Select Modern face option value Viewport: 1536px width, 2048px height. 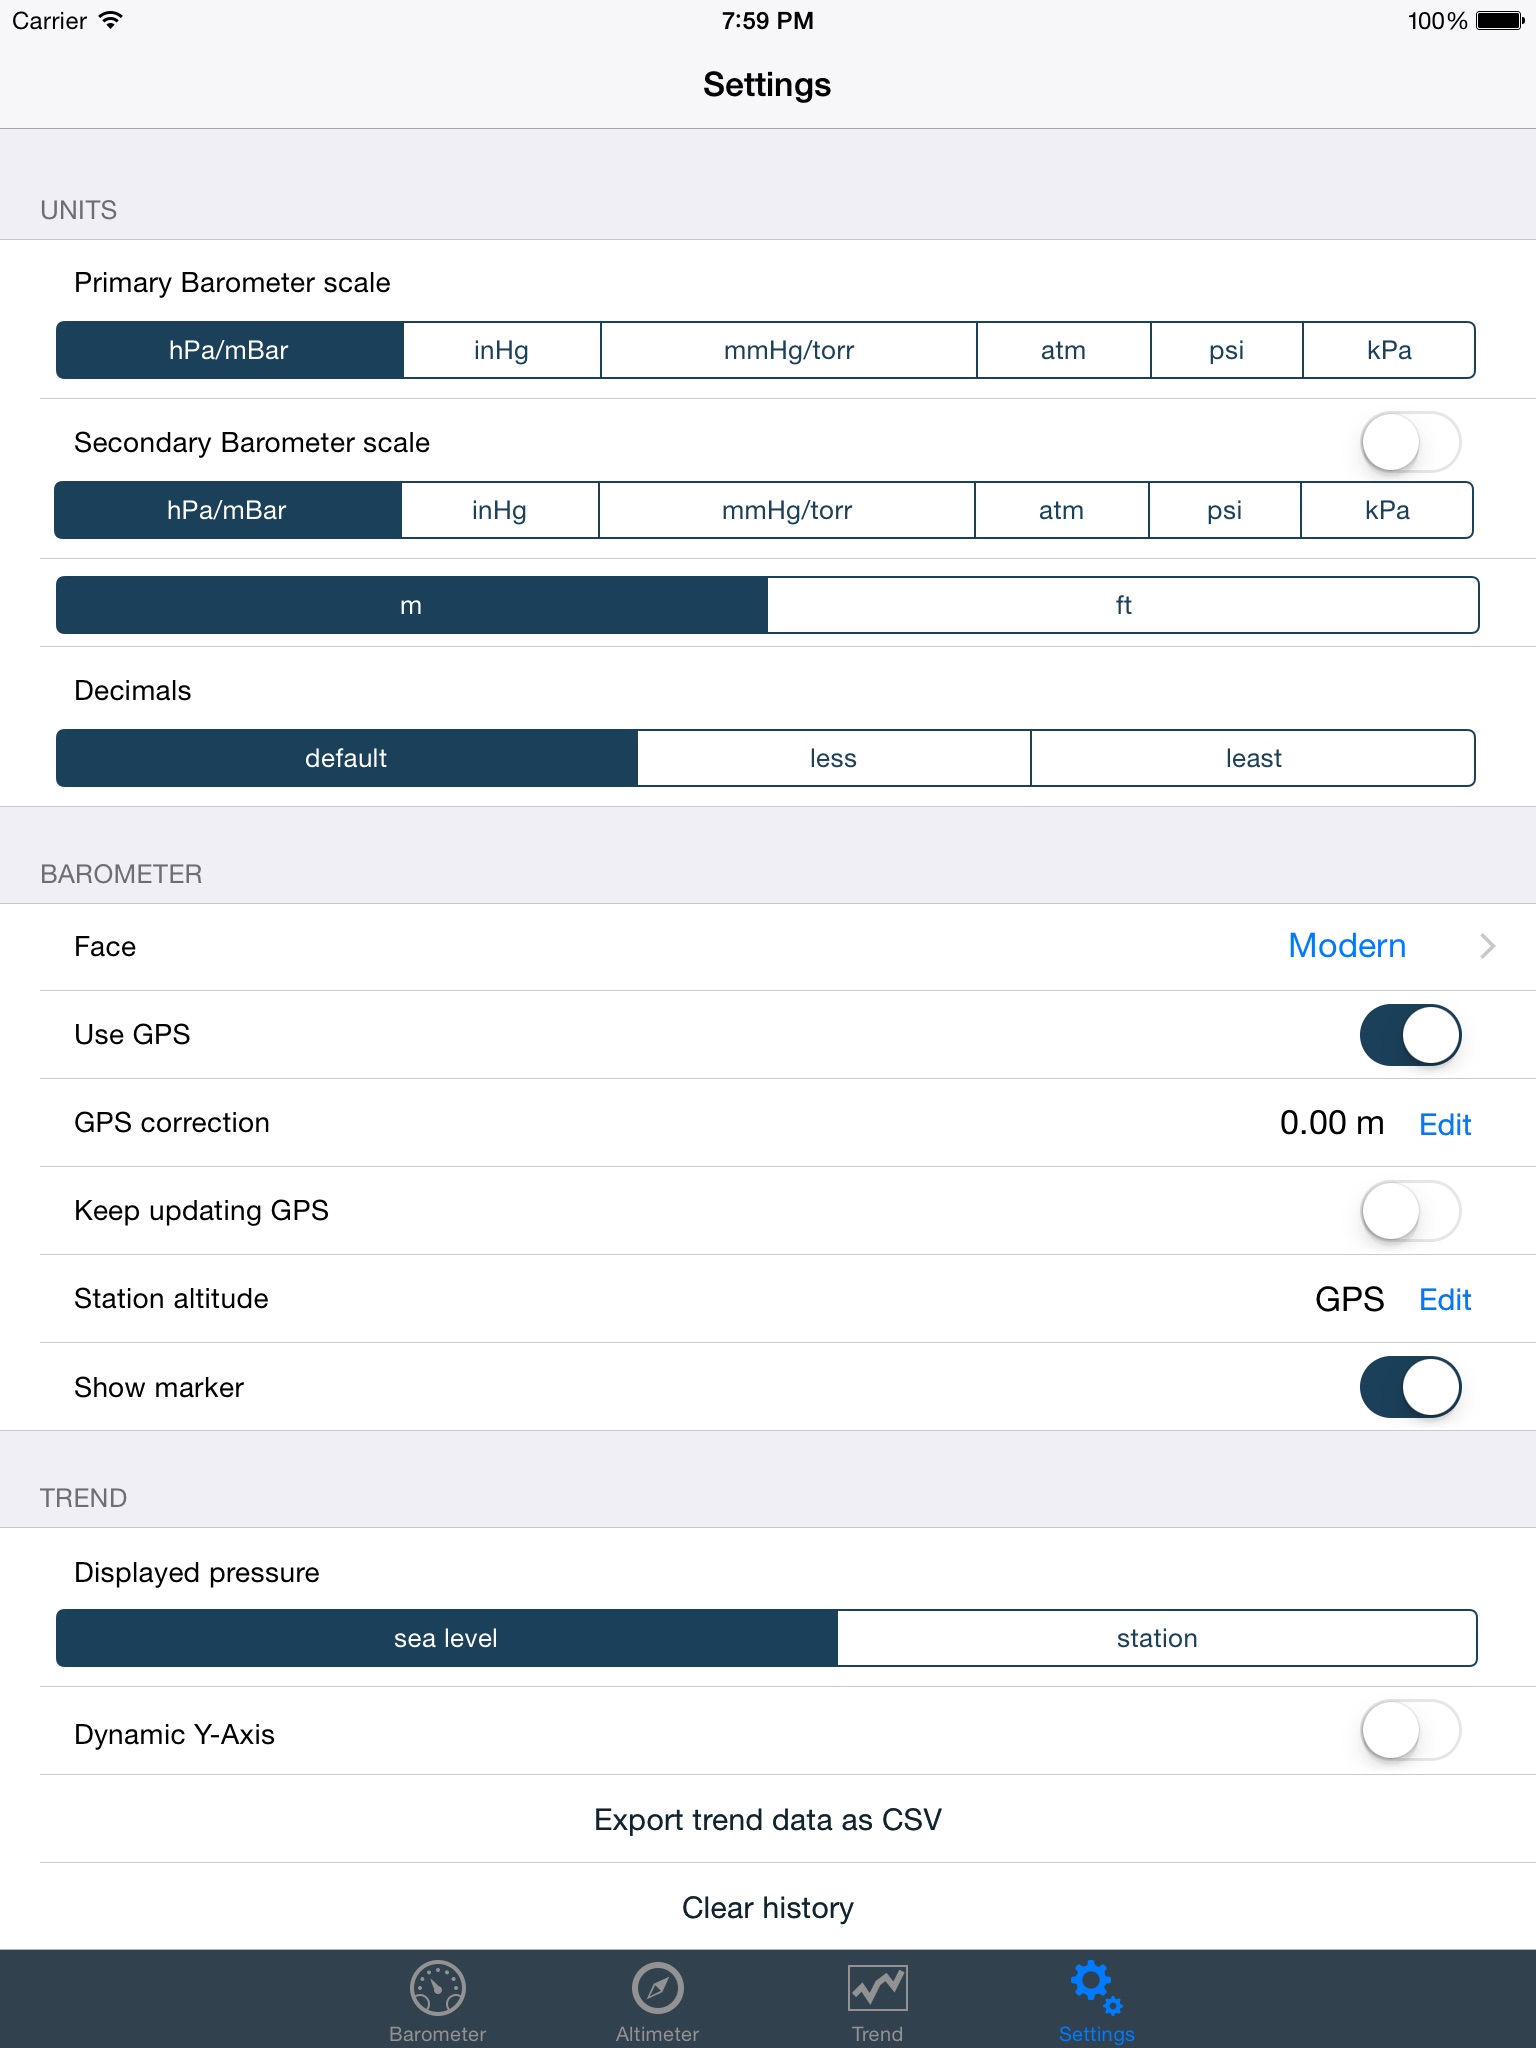[1346, 946]
